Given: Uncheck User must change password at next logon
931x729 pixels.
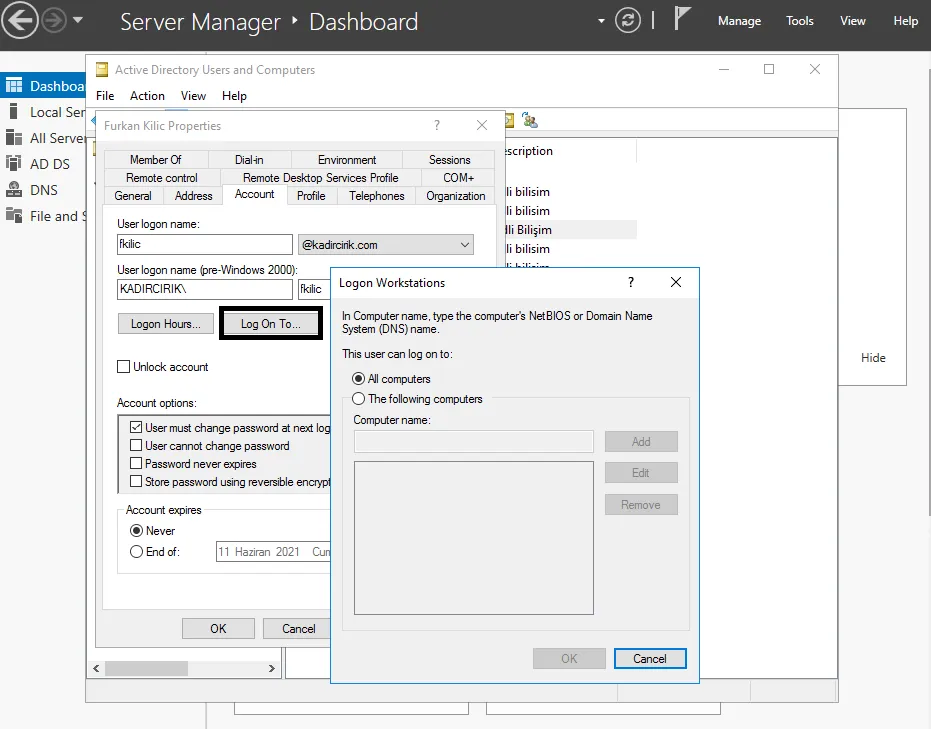Looking at the screenshot, I should [136, 427].
